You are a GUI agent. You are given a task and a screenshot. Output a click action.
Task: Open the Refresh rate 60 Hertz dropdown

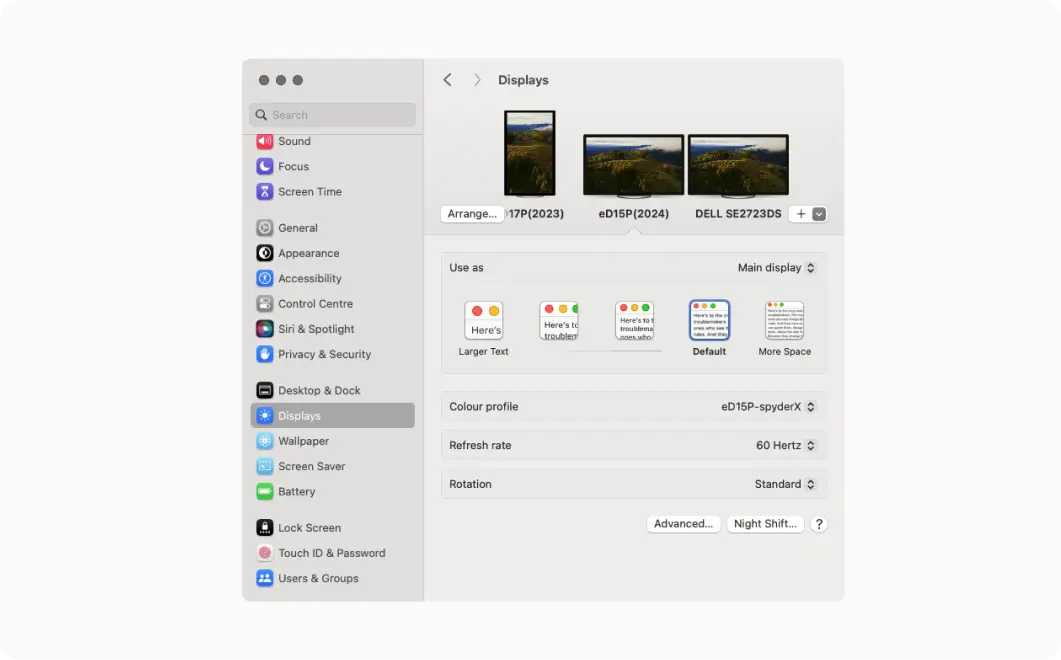pyautogui.click(x=786, y=445)
